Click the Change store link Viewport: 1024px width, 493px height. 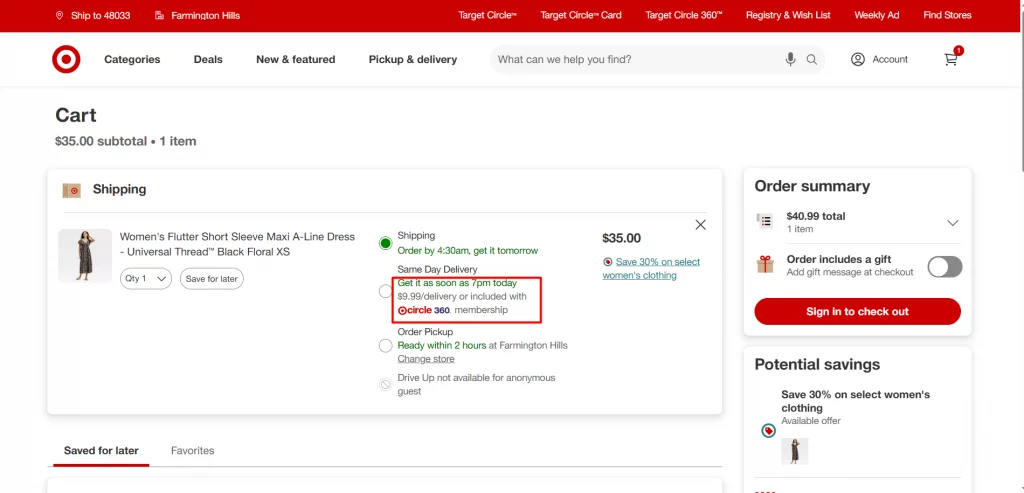coord(426,358)
